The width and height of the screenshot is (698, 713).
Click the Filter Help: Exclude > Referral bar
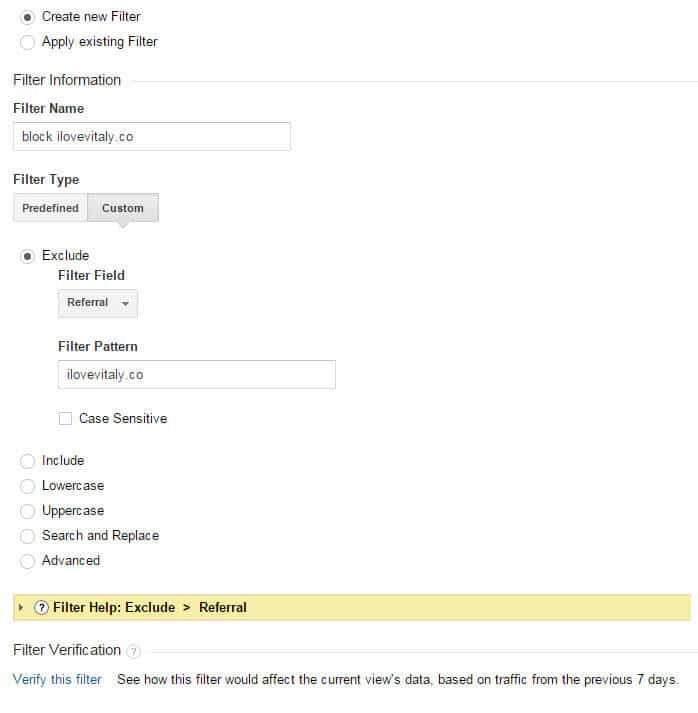click(x=352, y=608)
